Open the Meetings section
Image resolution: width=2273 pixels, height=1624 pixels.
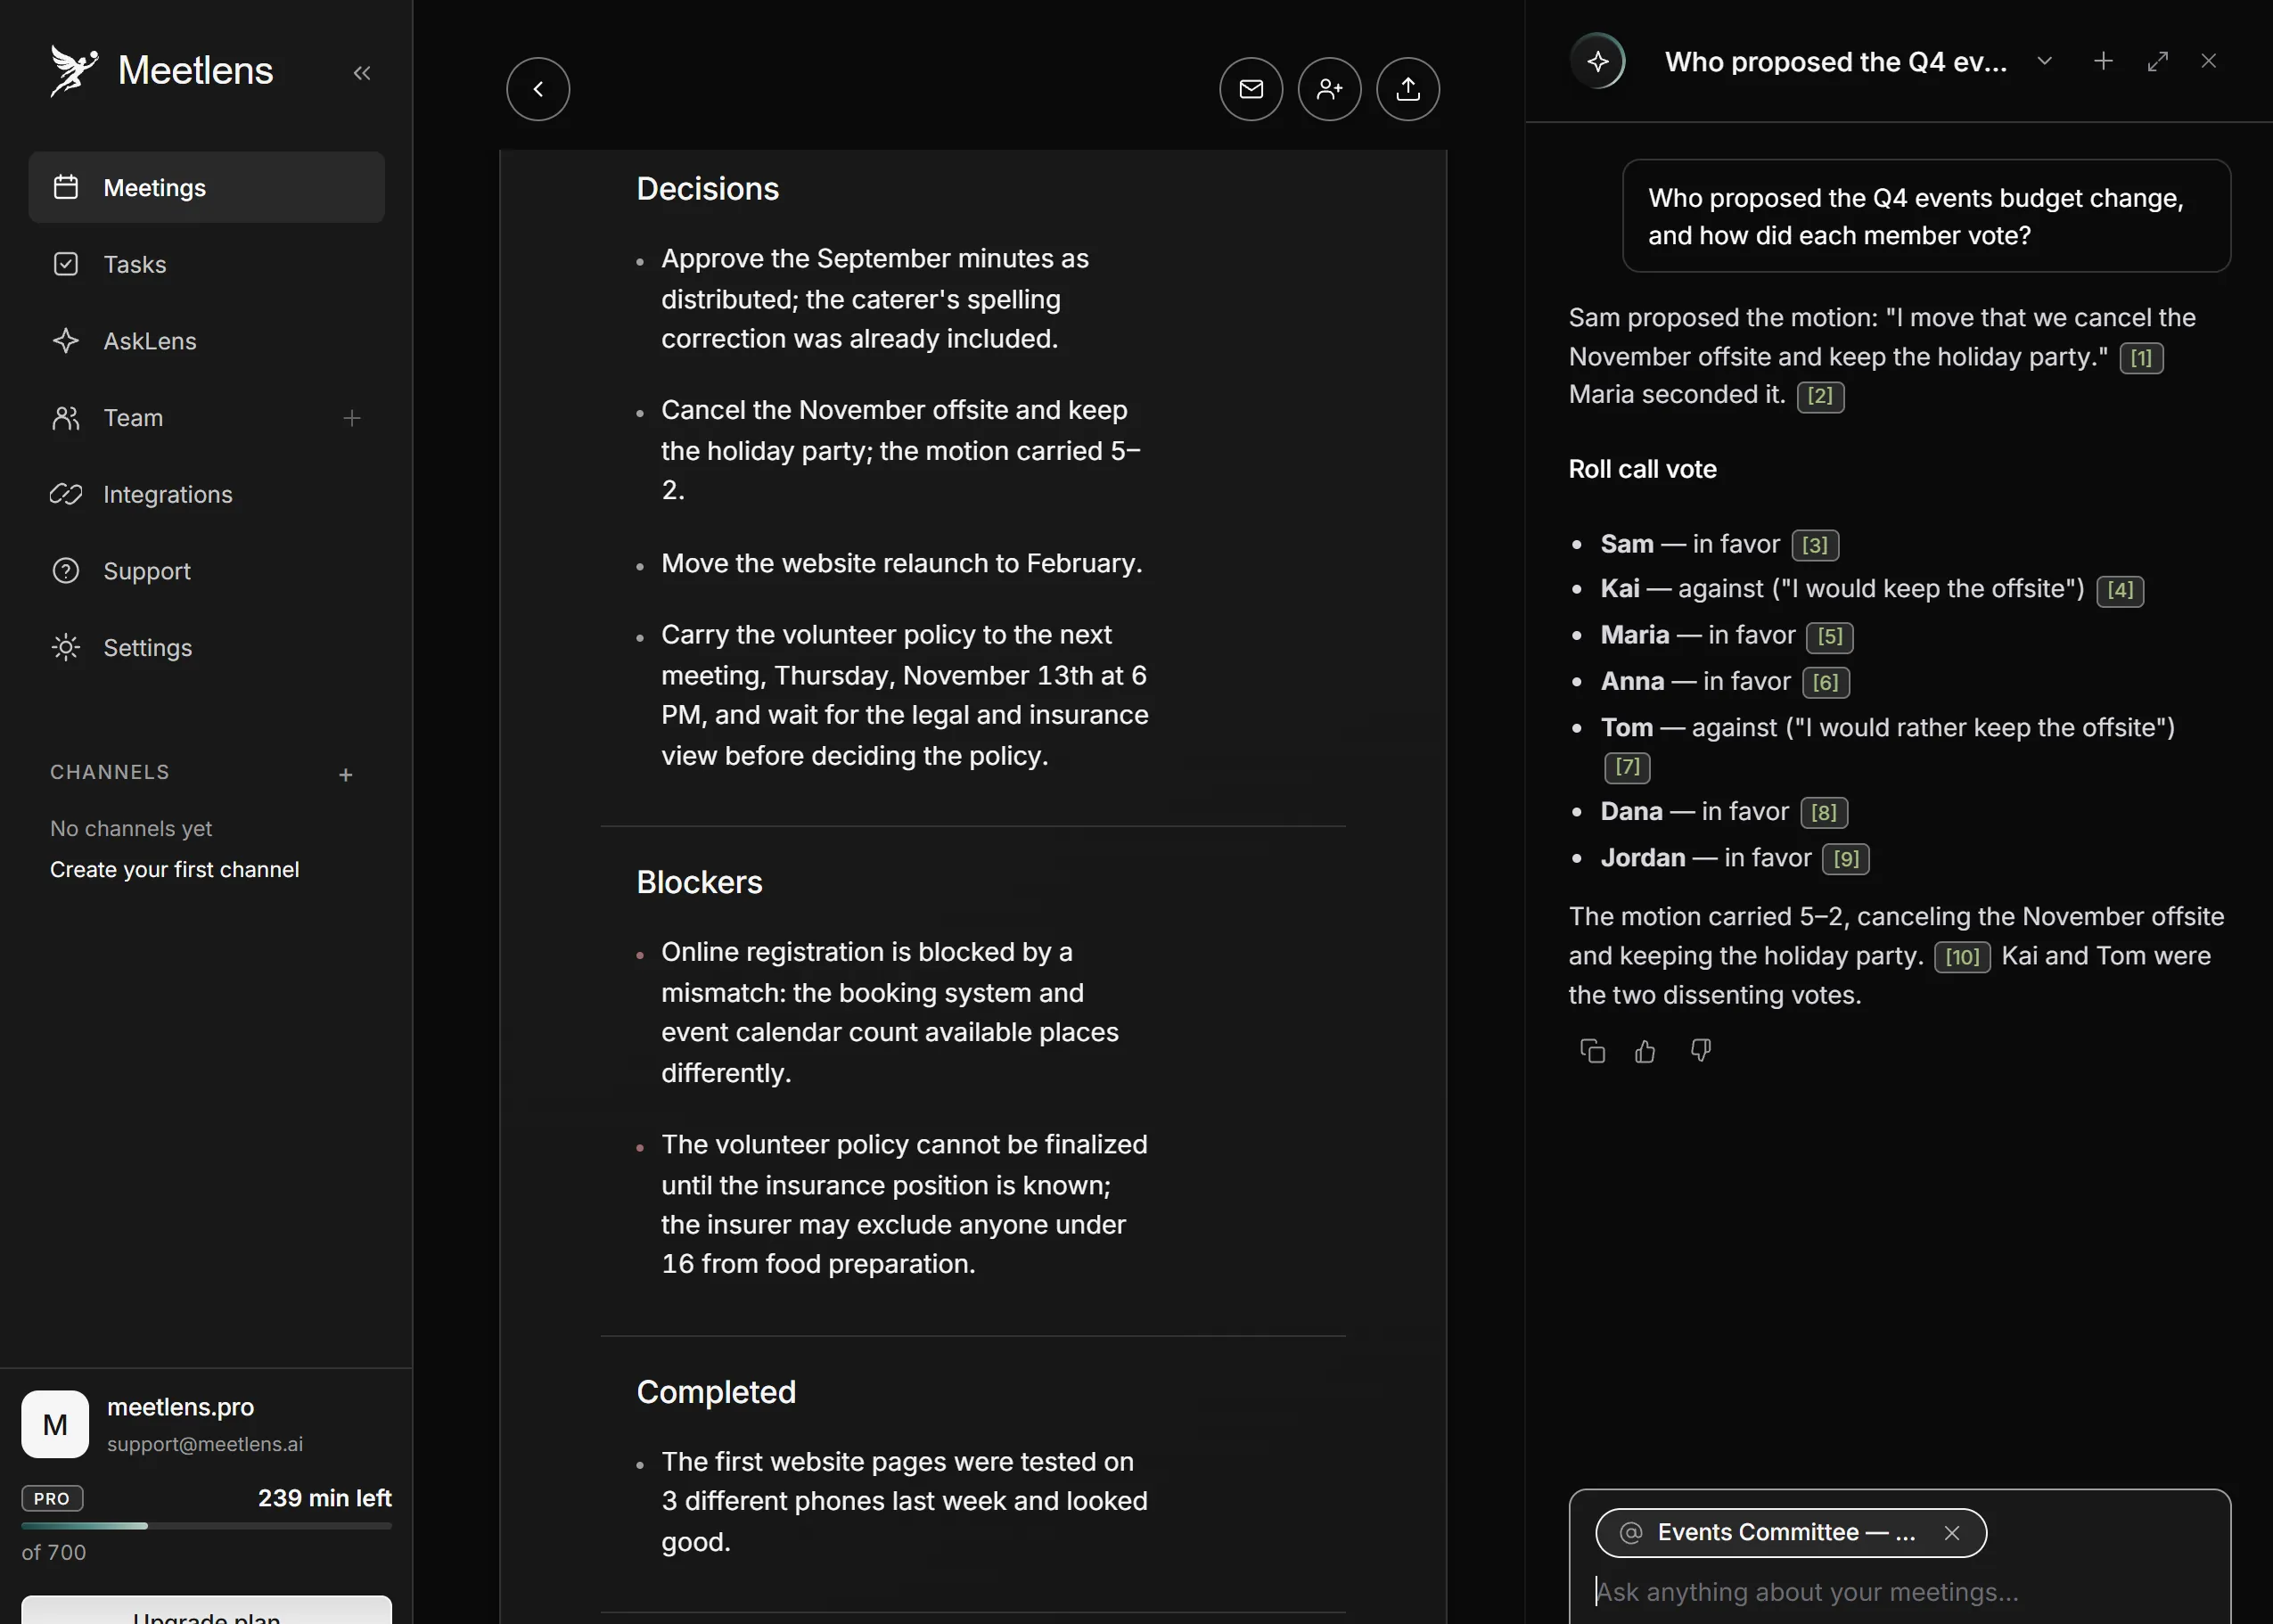pos(206,187)
